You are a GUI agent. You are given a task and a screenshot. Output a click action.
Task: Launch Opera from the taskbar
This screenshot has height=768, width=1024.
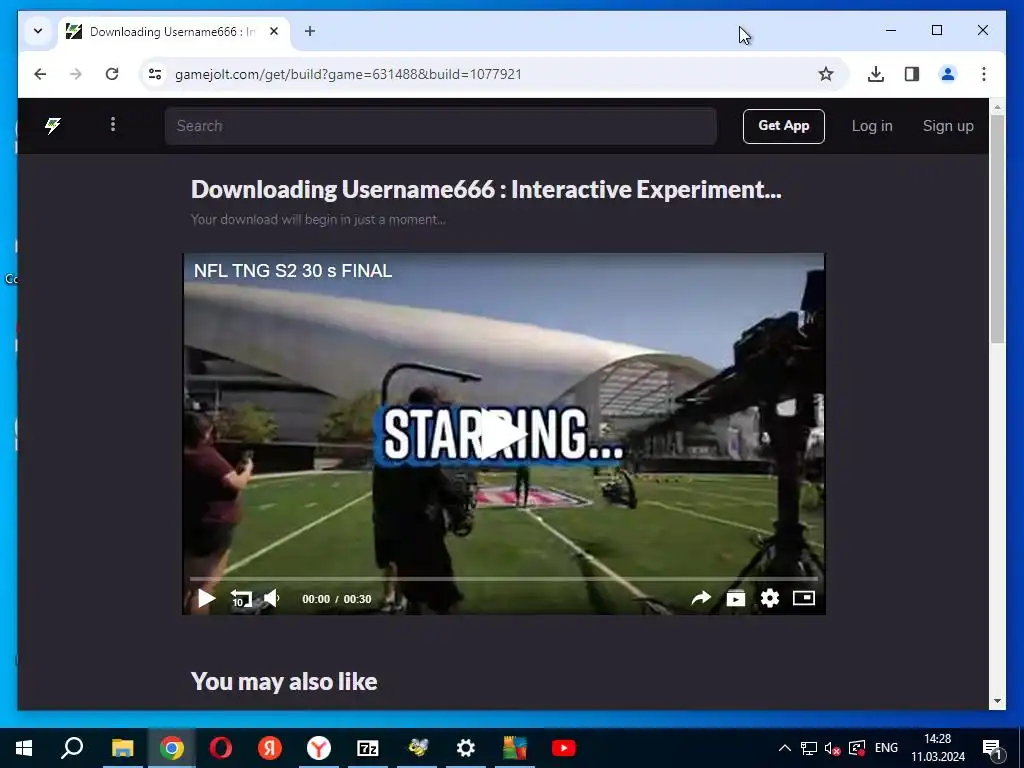(221, 748)
